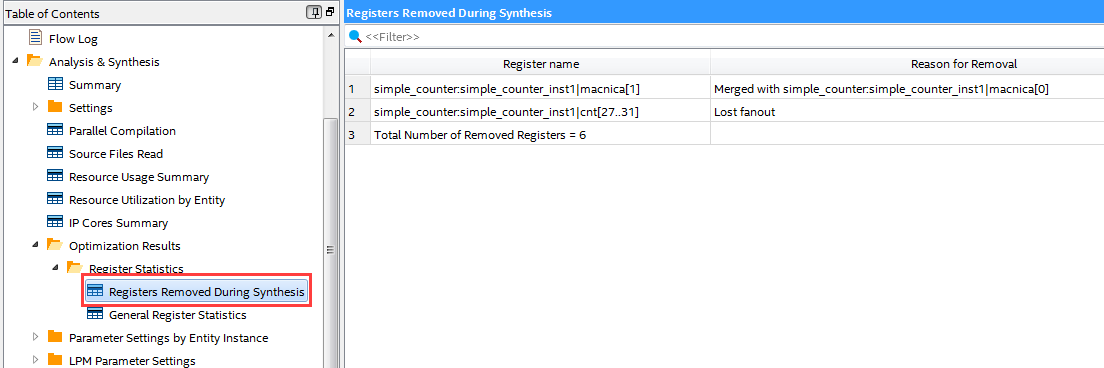Pin the Table of Contents panel

(314, 13)
